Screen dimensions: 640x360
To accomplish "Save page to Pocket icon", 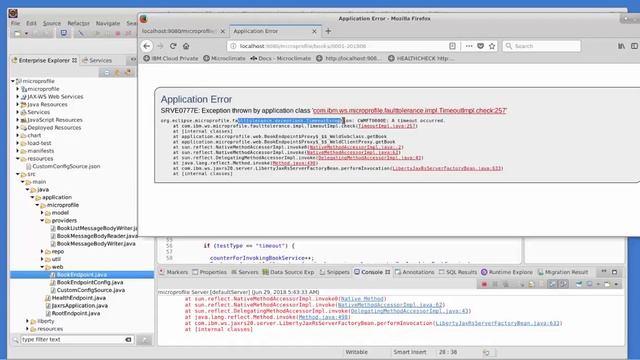I will 480,46.
